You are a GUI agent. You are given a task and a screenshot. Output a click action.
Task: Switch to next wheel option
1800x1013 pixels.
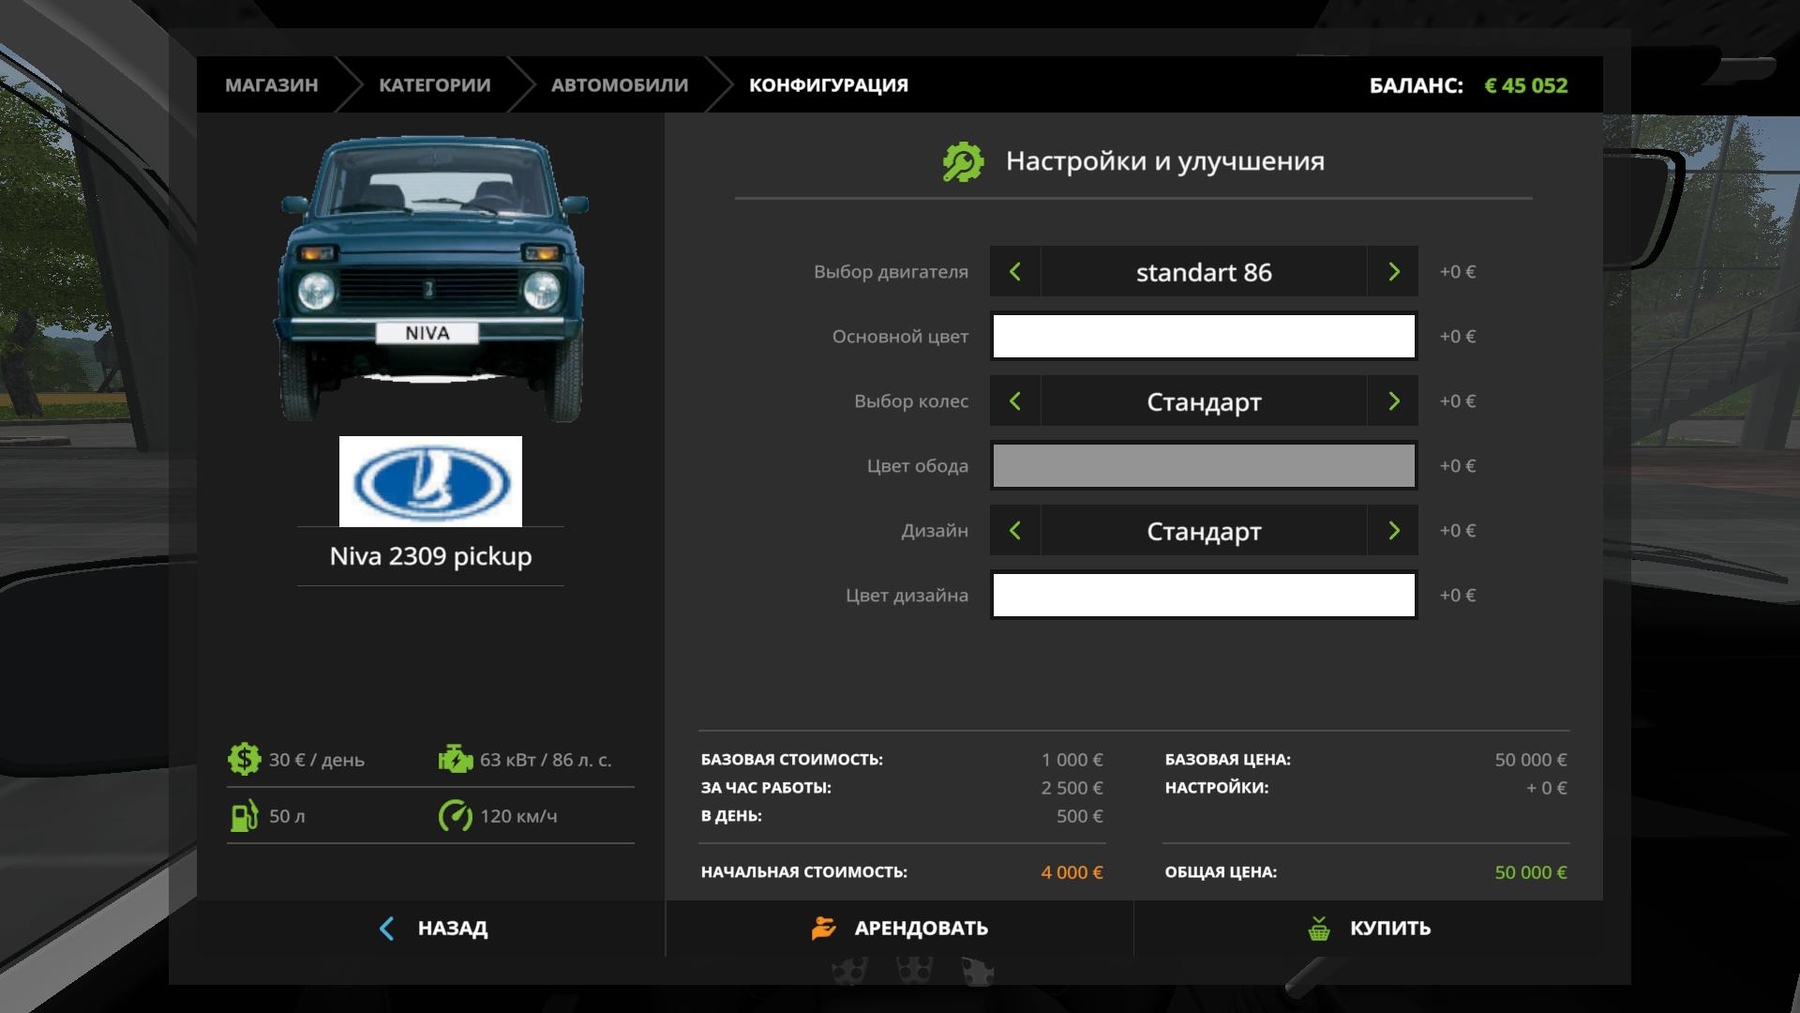[1393, 401]
